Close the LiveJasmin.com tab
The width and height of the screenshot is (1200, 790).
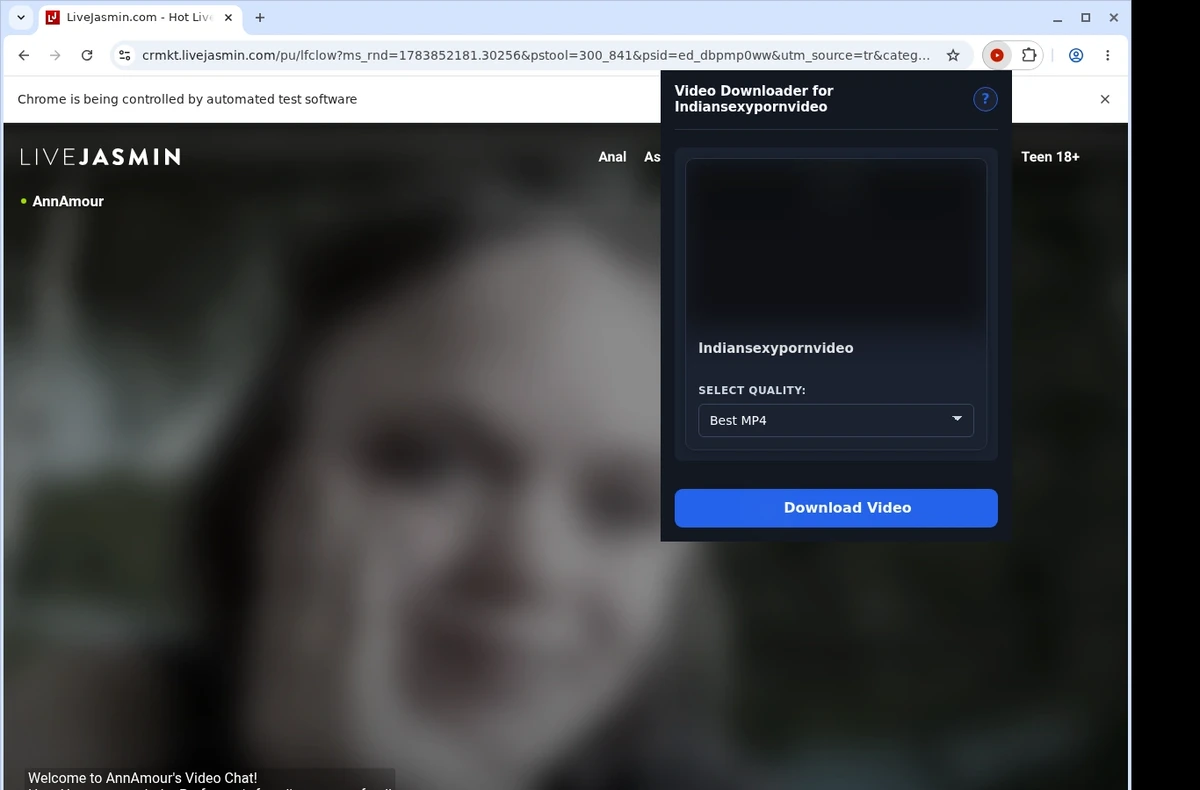point(228,17)
